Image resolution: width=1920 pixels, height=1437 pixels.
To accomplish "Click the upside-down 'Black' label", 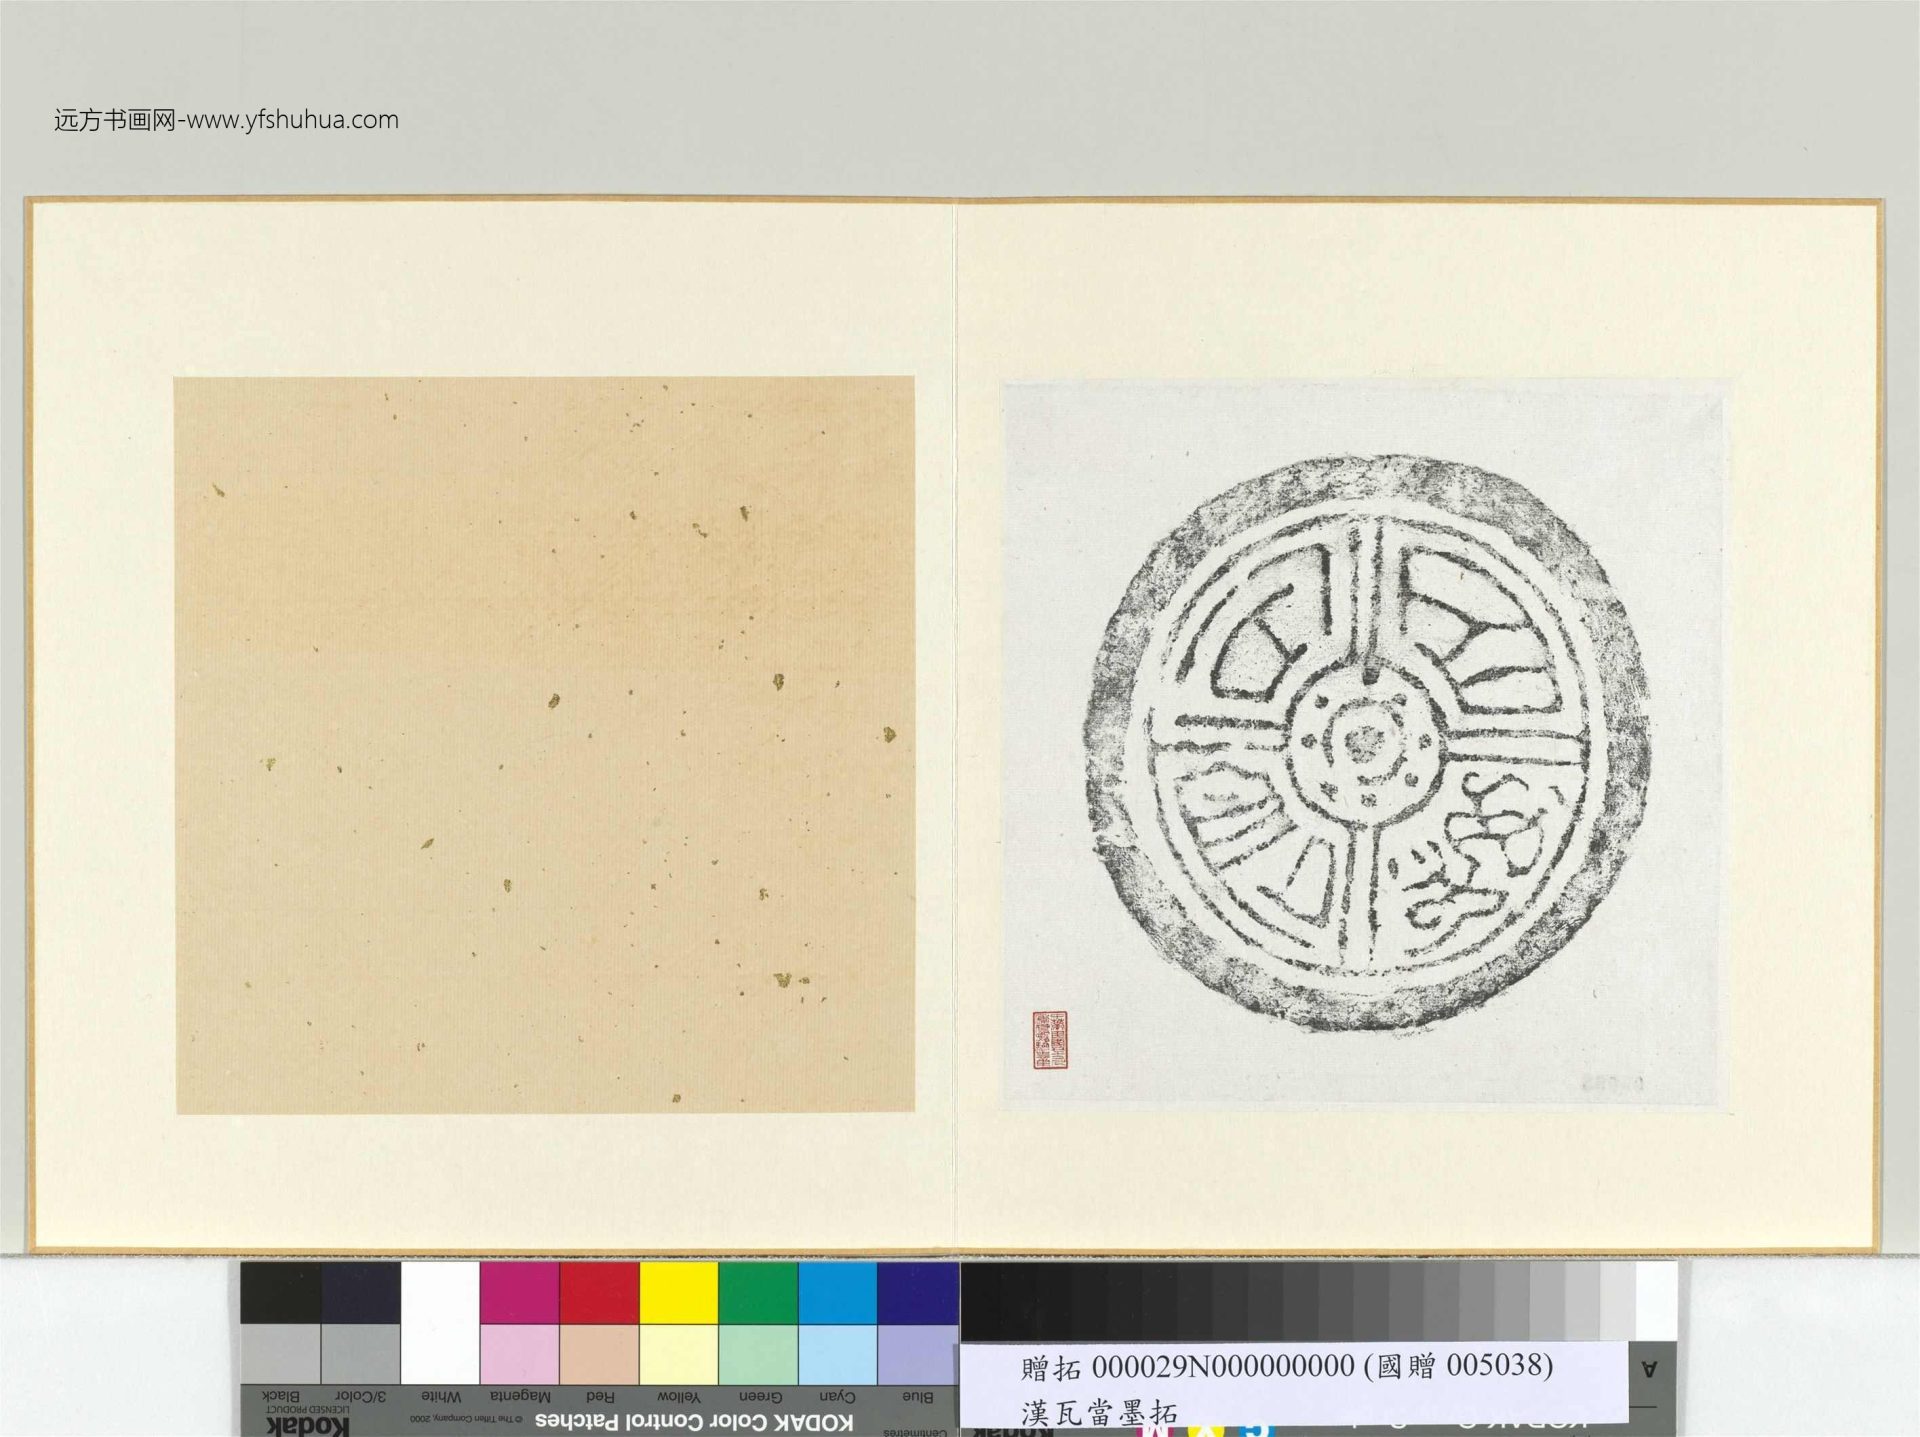I will [x=280, y=1396].
